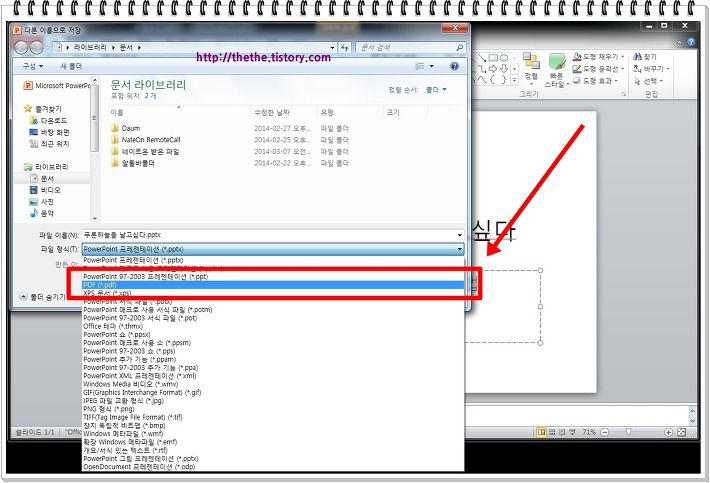Click the fit slide to window icon
710x483 pixels.
click(x=681, y=432)
